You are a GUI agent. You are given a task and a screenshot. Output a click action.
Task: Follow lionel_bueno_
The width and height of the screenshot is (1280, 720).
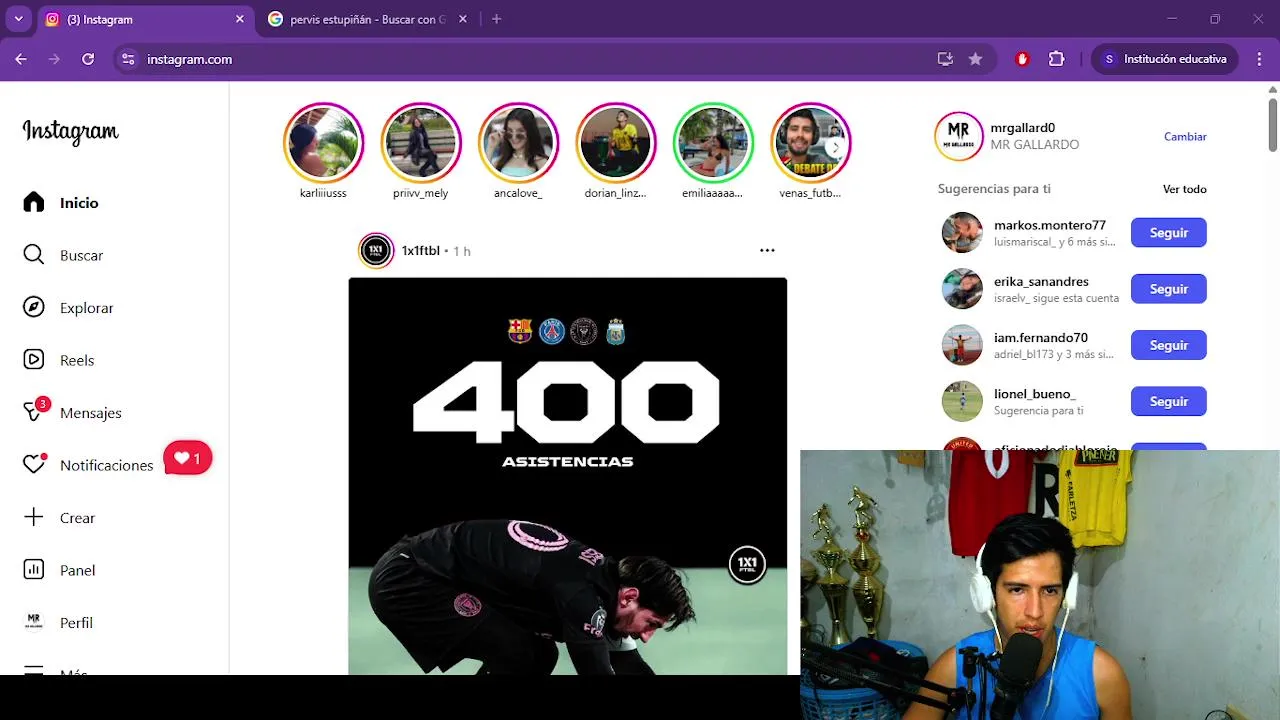coord(1168,401)
